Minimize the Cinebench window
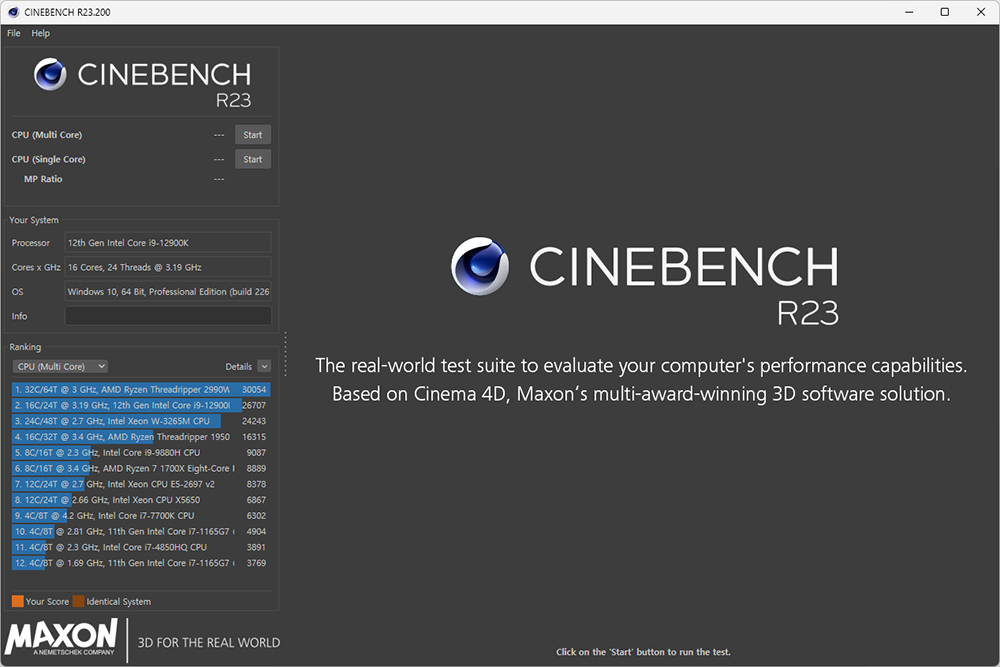The height and width of the screenshot is (667, 1000). [x=909, y=12]
